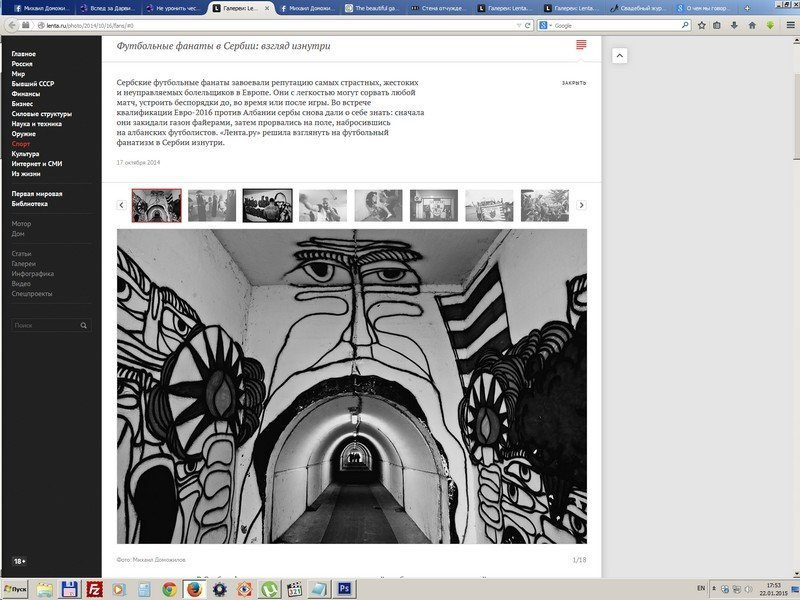The width and height of the screenshot is (800, 600).
Task: Click the 'Поиск' sidebar search field
Action: click(45, 325)
